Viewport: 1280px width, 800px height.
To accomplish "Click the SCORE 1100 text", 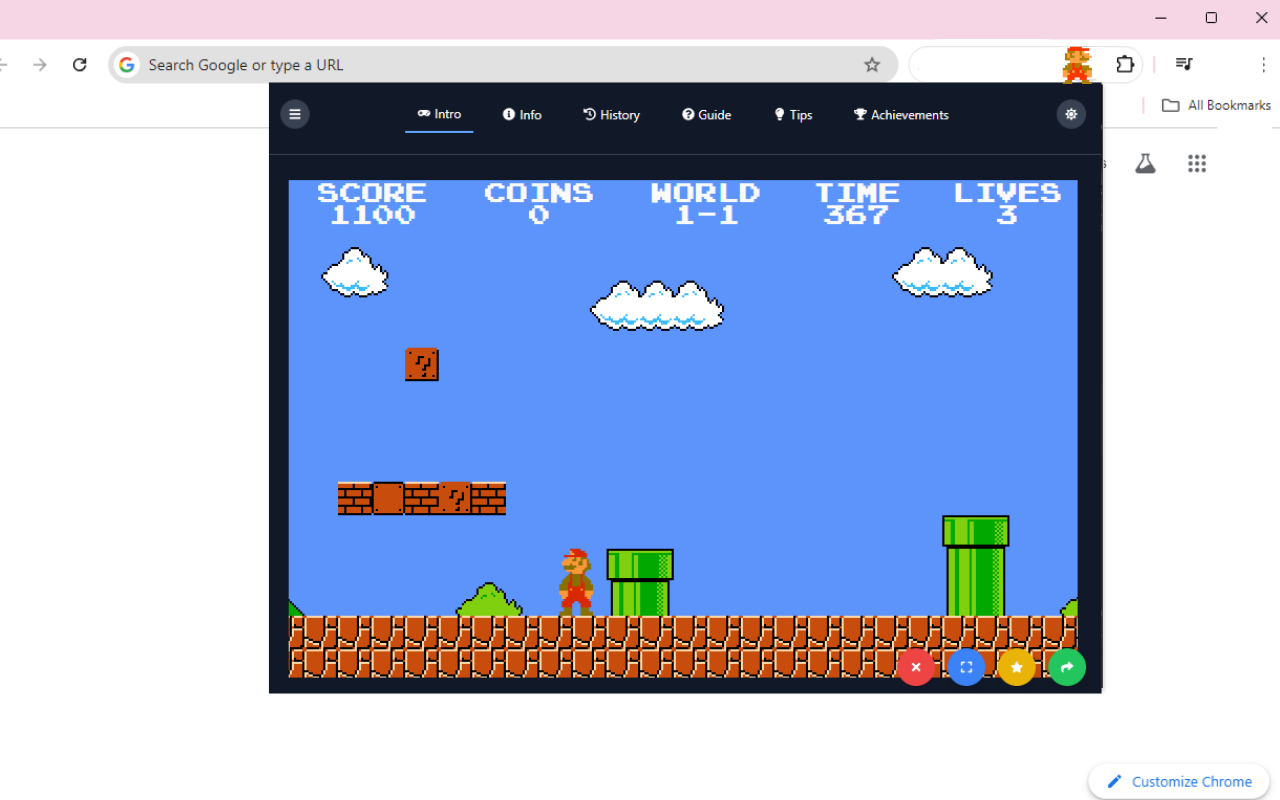I will (372, 203).
